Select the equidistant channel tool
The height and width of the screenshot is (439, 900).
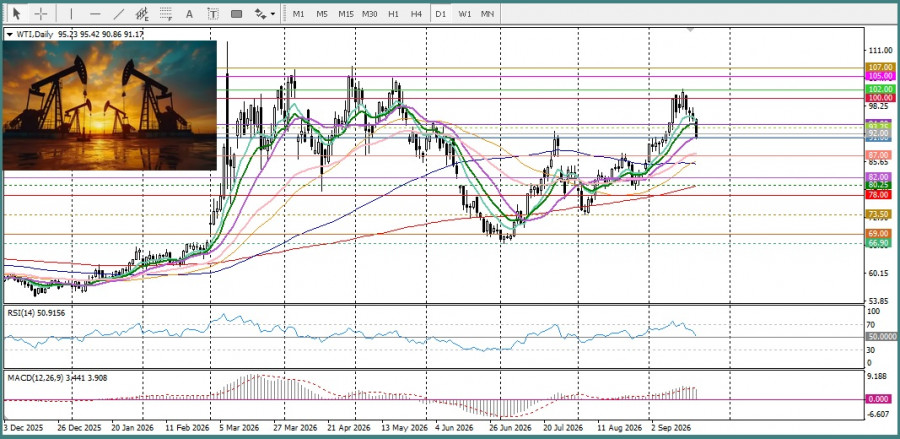coord(142,13)
